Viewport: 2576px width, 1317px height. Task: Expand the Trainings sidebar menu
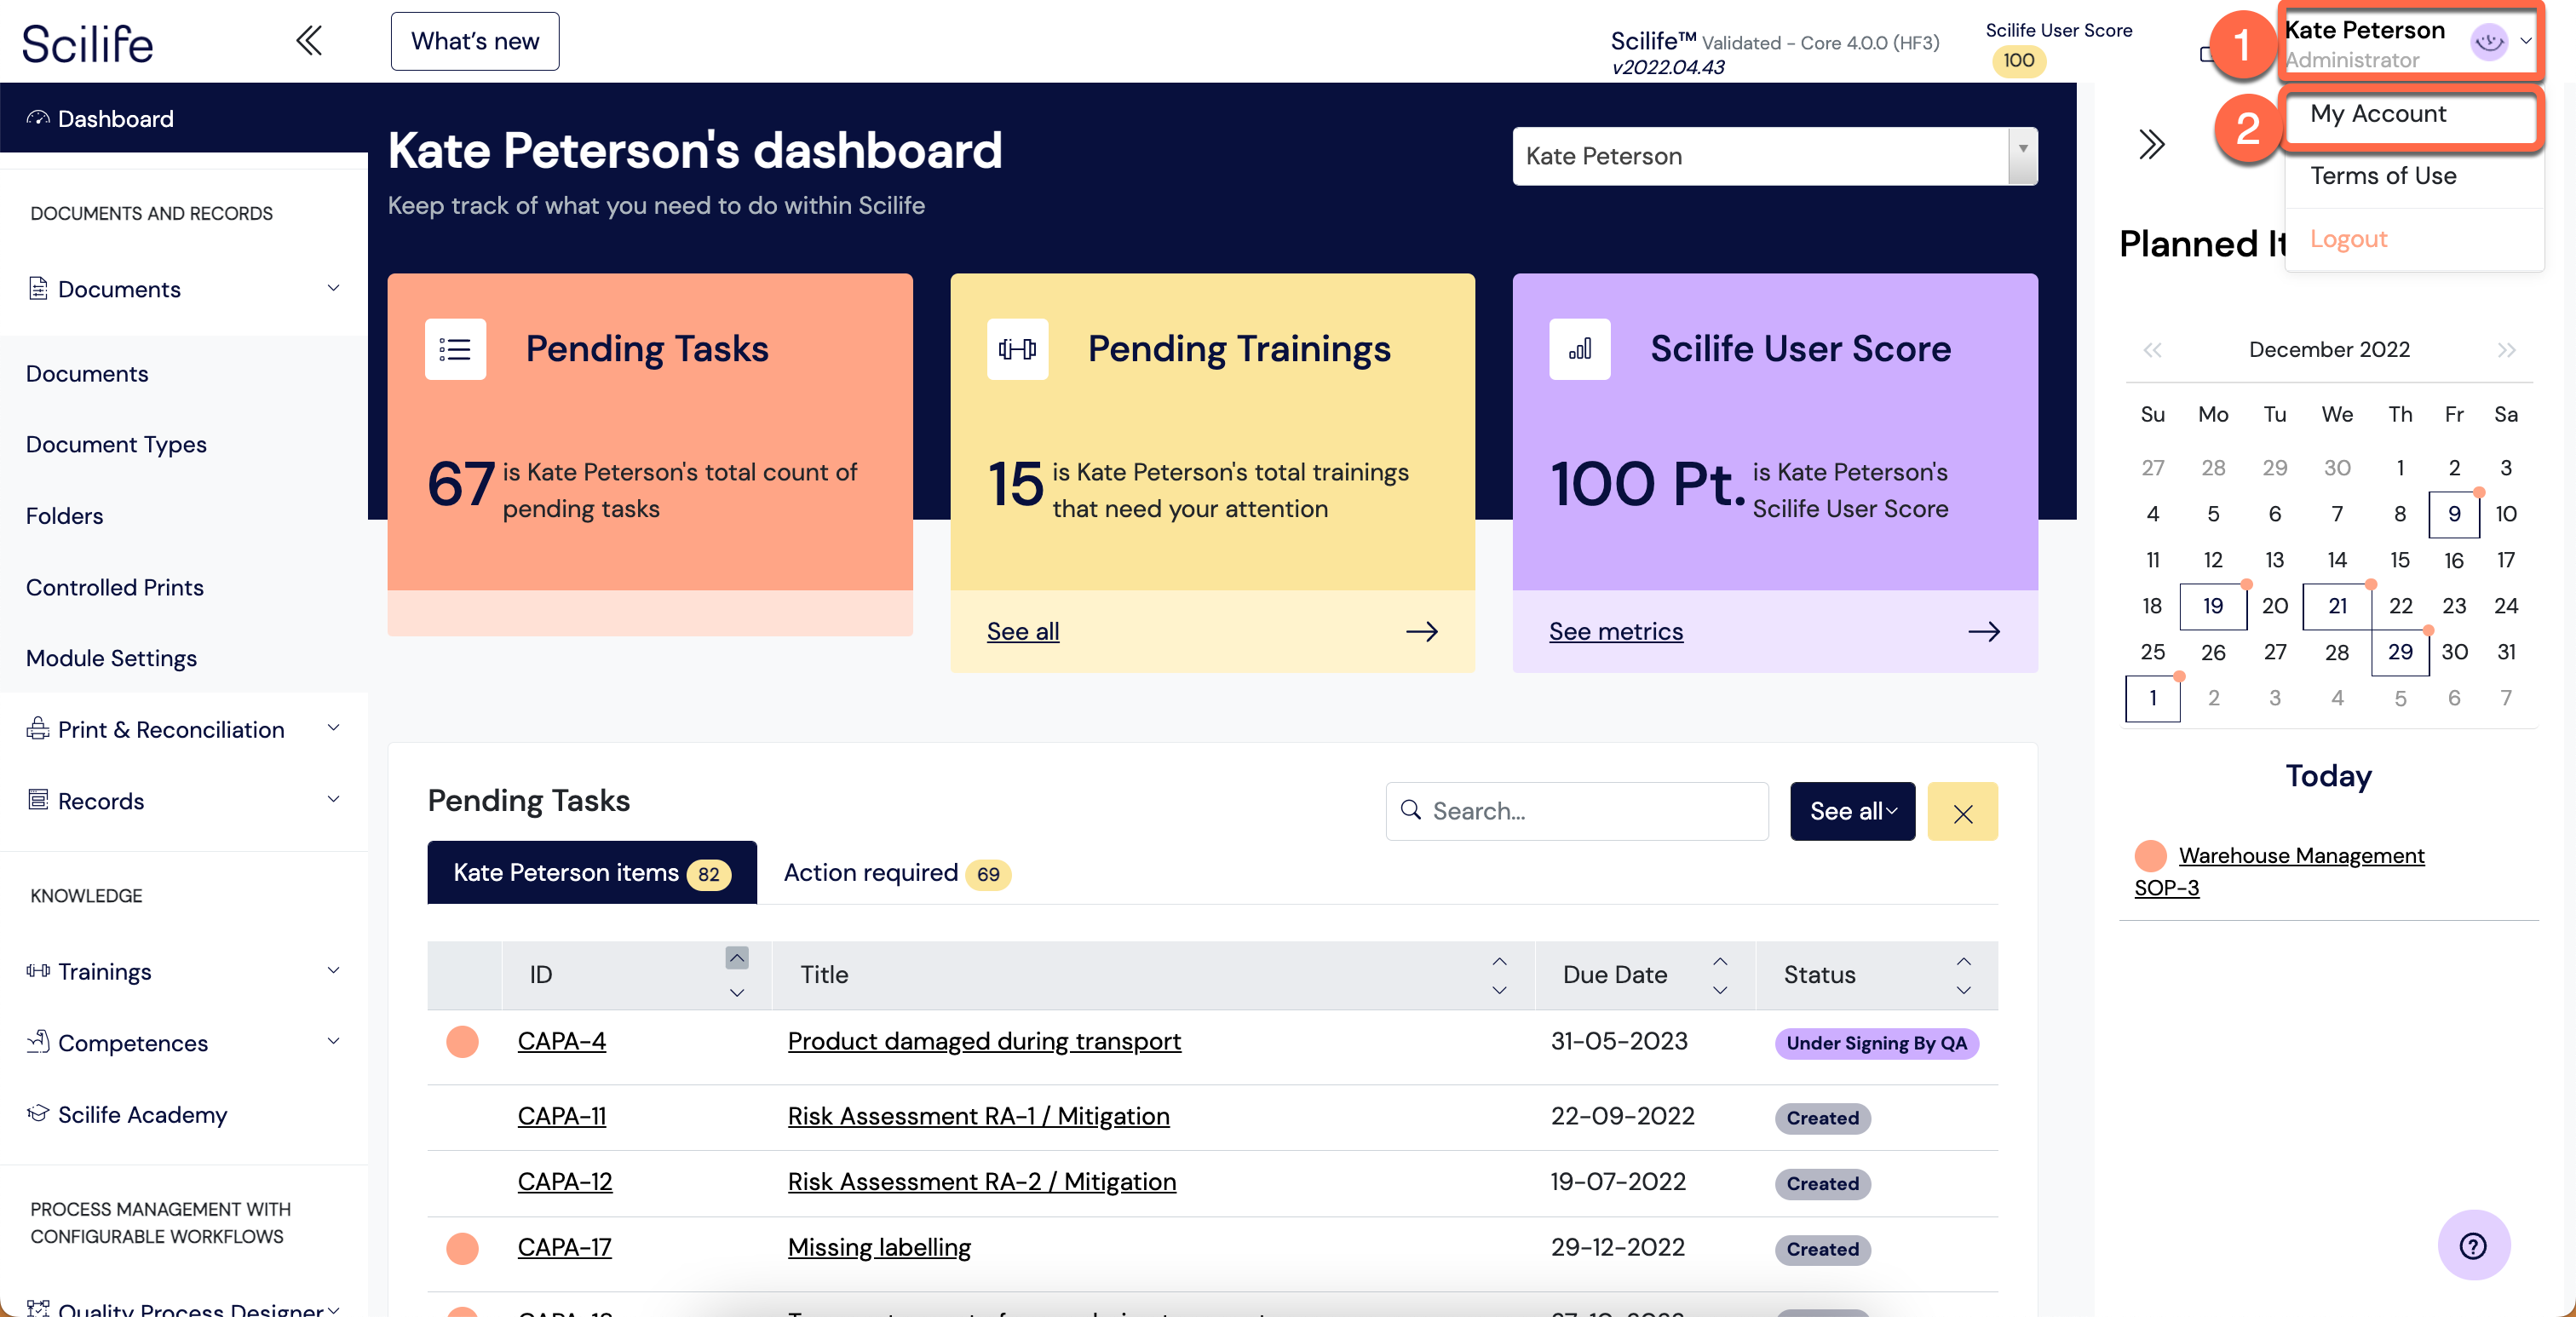[333, 971]
